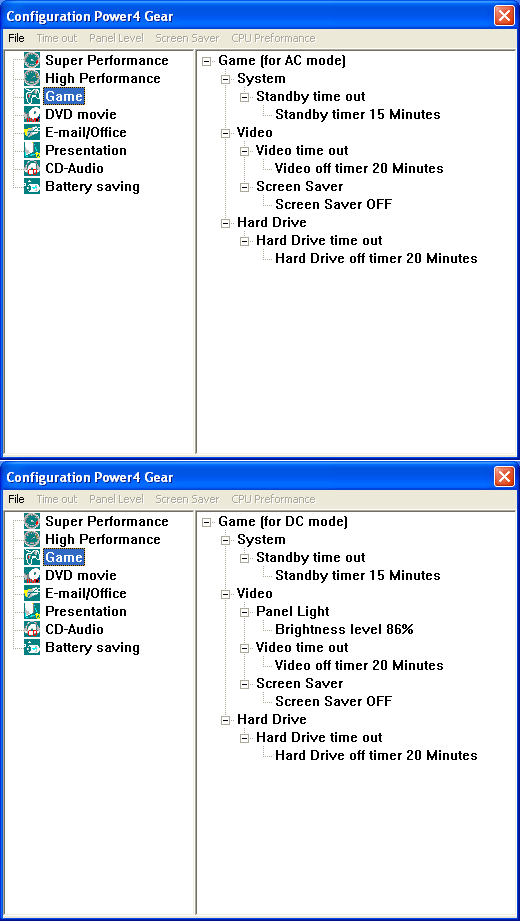Select DVD movie icon in top window
521x922 pixels.
click(32, 114)
